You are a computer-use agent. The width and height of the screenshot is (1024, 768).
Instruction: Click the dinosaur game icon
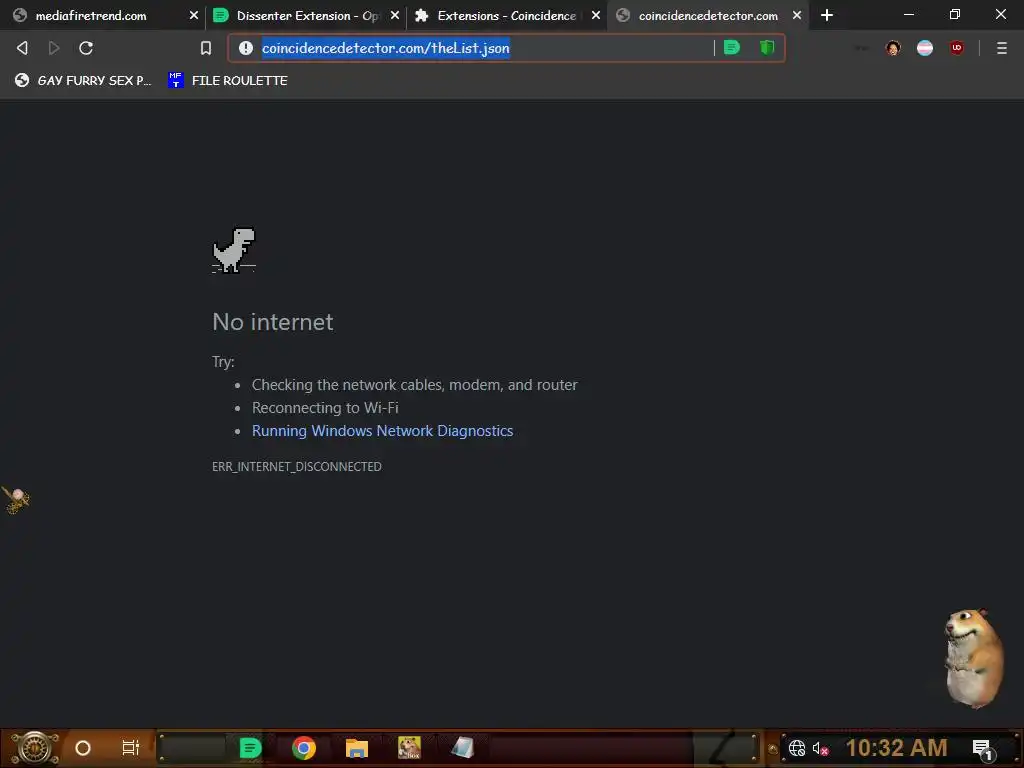234,249
